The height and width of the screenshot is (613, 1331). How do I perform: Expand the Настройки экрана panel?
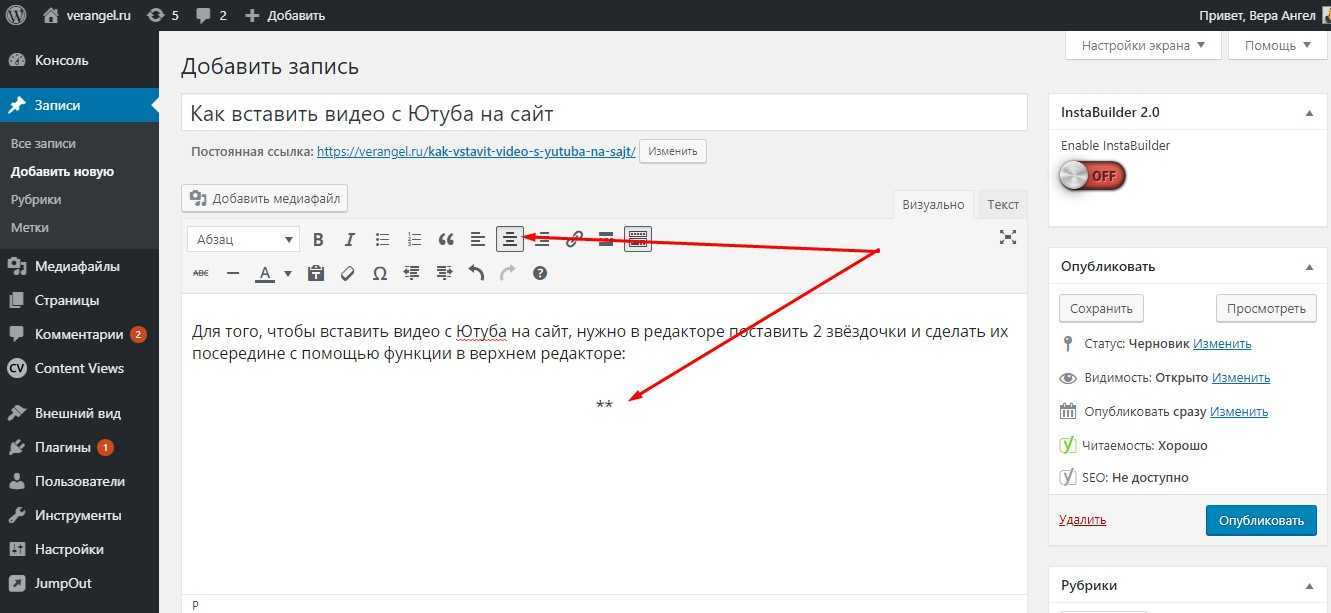(1143, 45)
